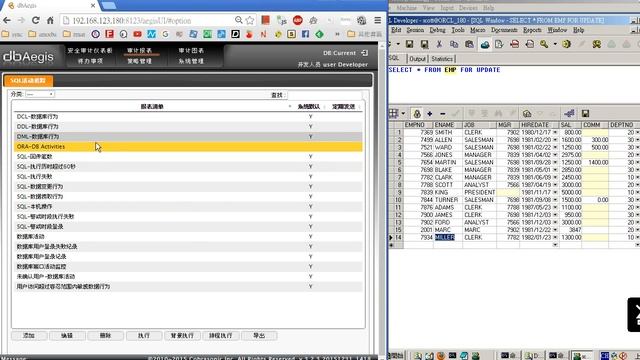Click the 执行 button
Screen dimensions: 640x360
144,336
